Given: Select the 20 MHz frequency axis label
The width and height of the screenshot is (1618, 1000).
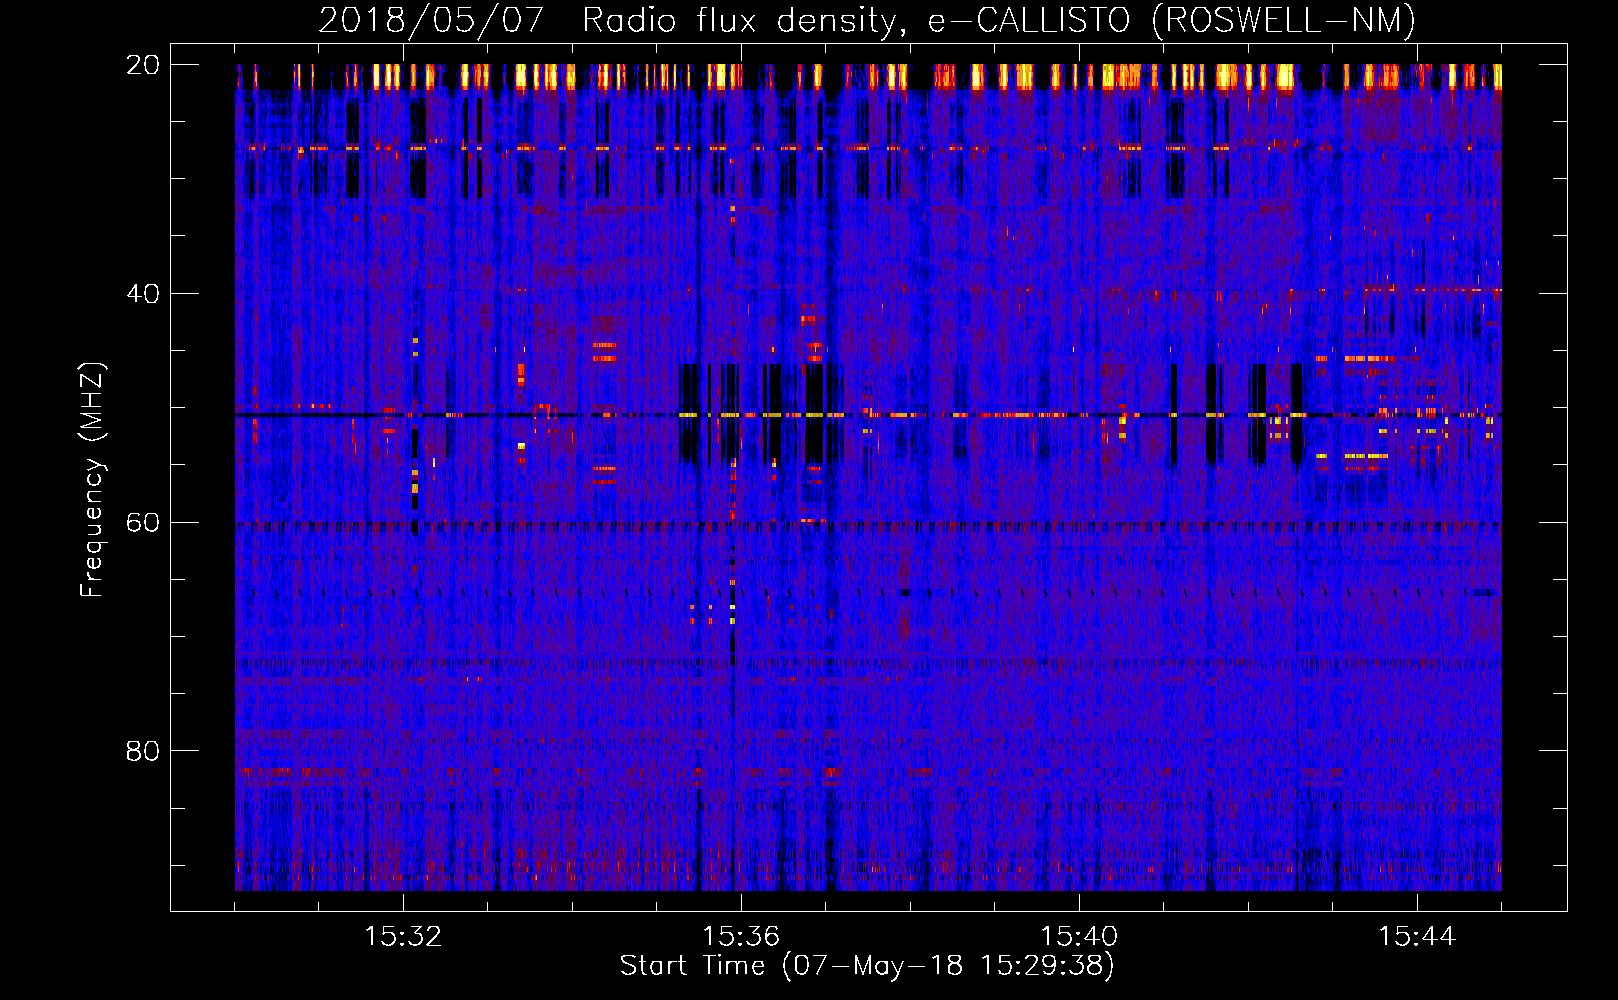Looking at the screenshot, I should pos(142,64).
